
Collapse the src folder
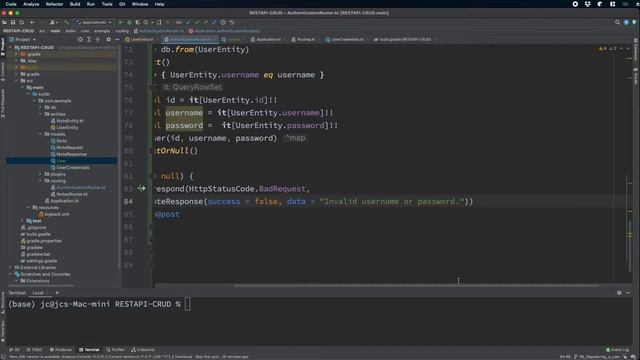[x=17, y=81]
